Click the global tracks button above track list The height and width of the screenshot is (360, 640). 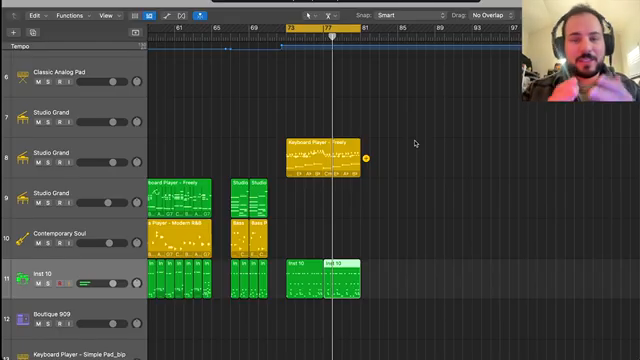point(135,33)
